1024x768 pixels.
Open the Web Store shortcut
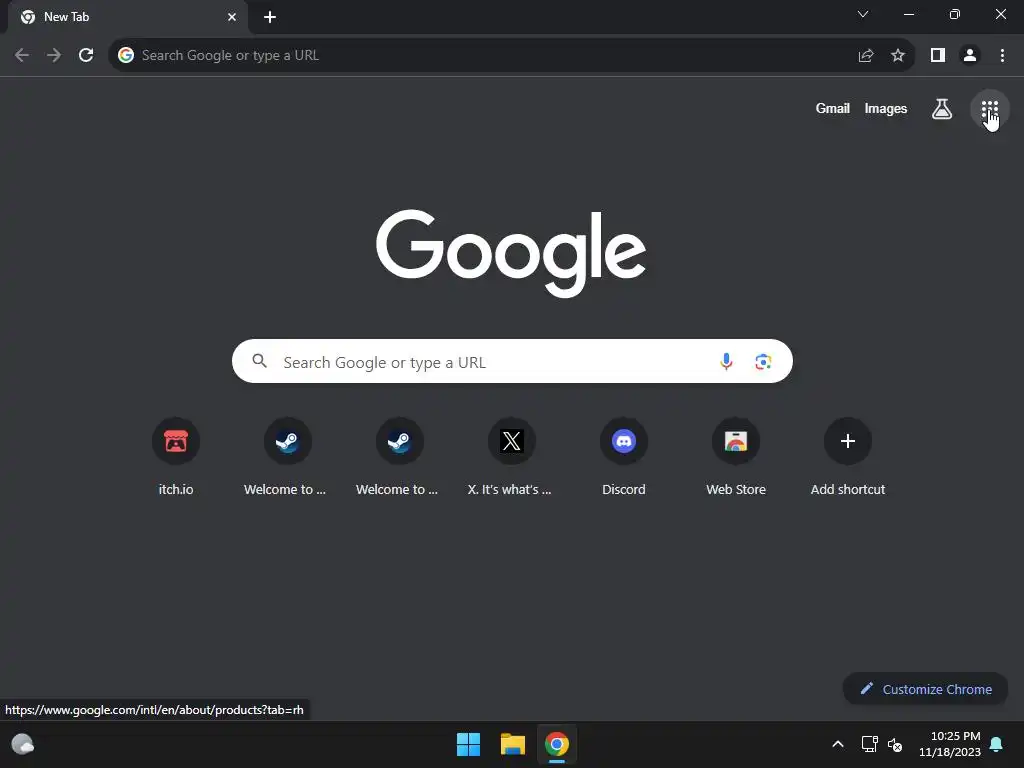point(735,456)
